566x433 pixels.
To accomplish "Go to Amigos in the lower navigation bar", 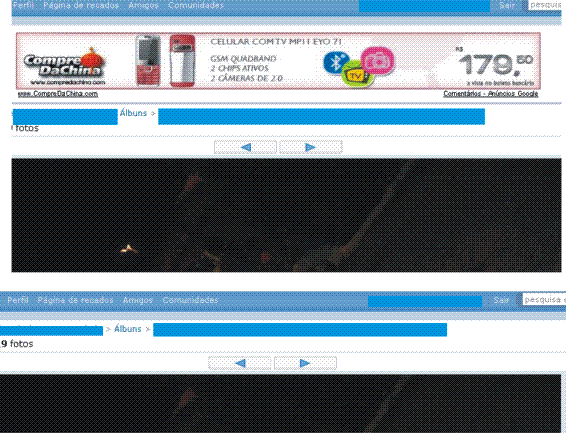I will [138, 300].
